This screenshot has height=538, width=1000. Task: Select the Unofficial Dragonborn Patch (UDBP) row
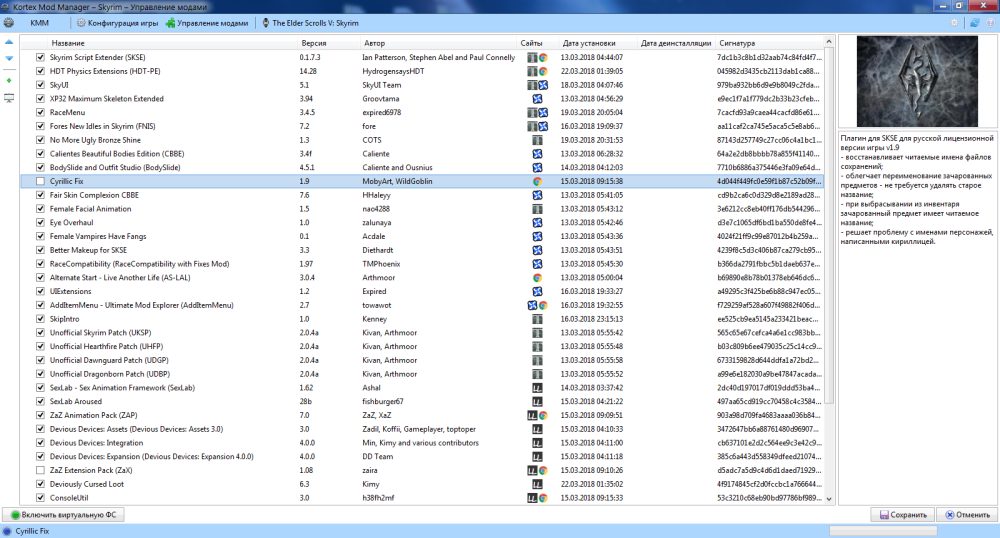[422, 374]
